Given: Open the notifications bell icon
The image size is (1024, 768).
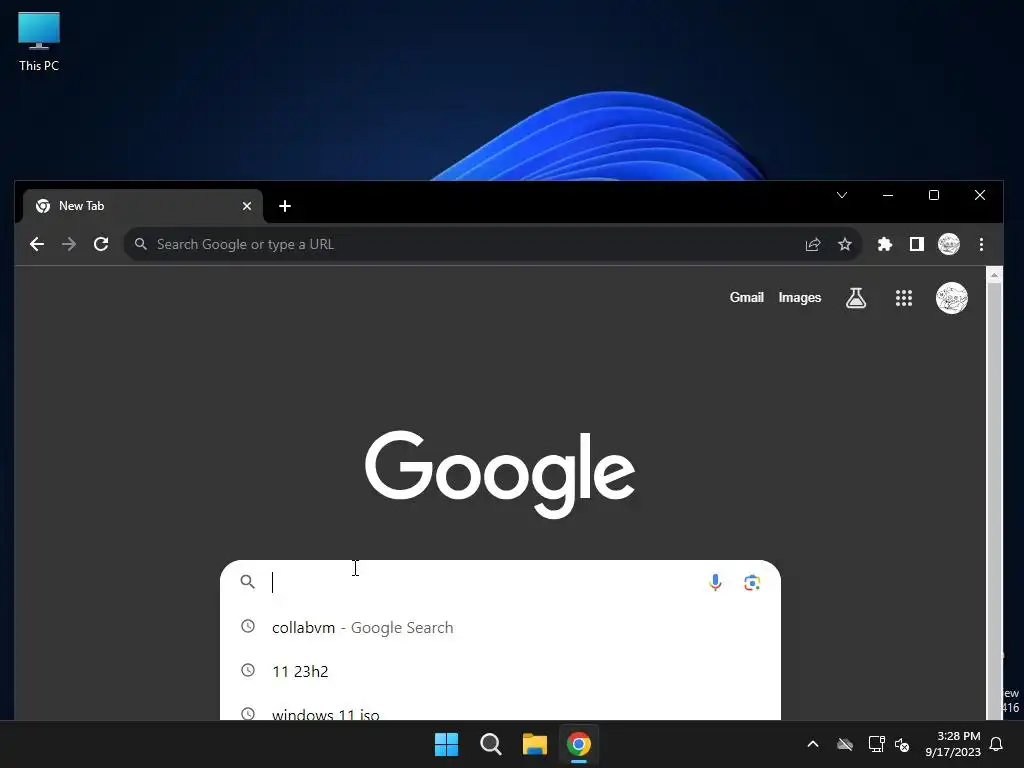Looking at the screenshot, I should (x=997, y=744).
